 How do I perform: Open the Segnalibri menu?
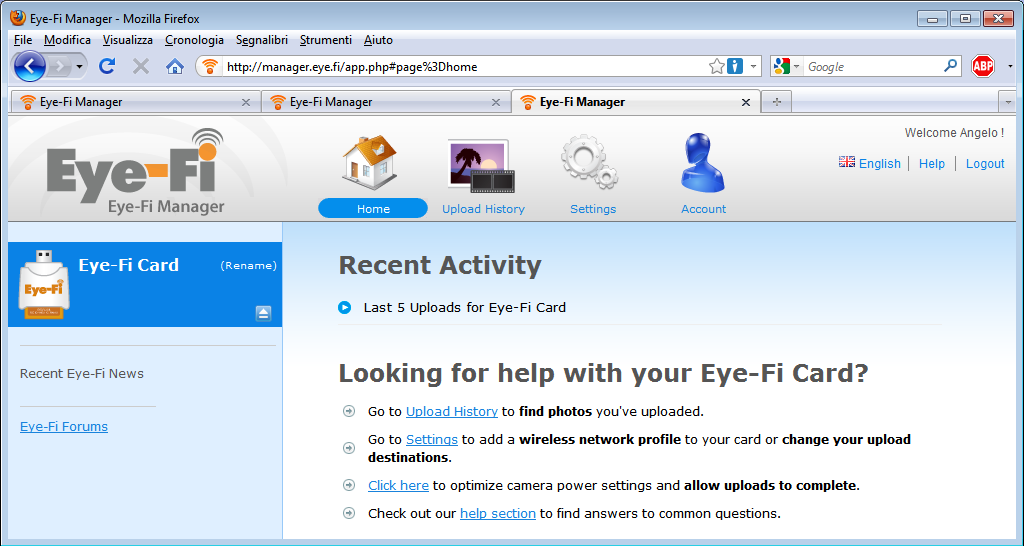pos(262,40)
